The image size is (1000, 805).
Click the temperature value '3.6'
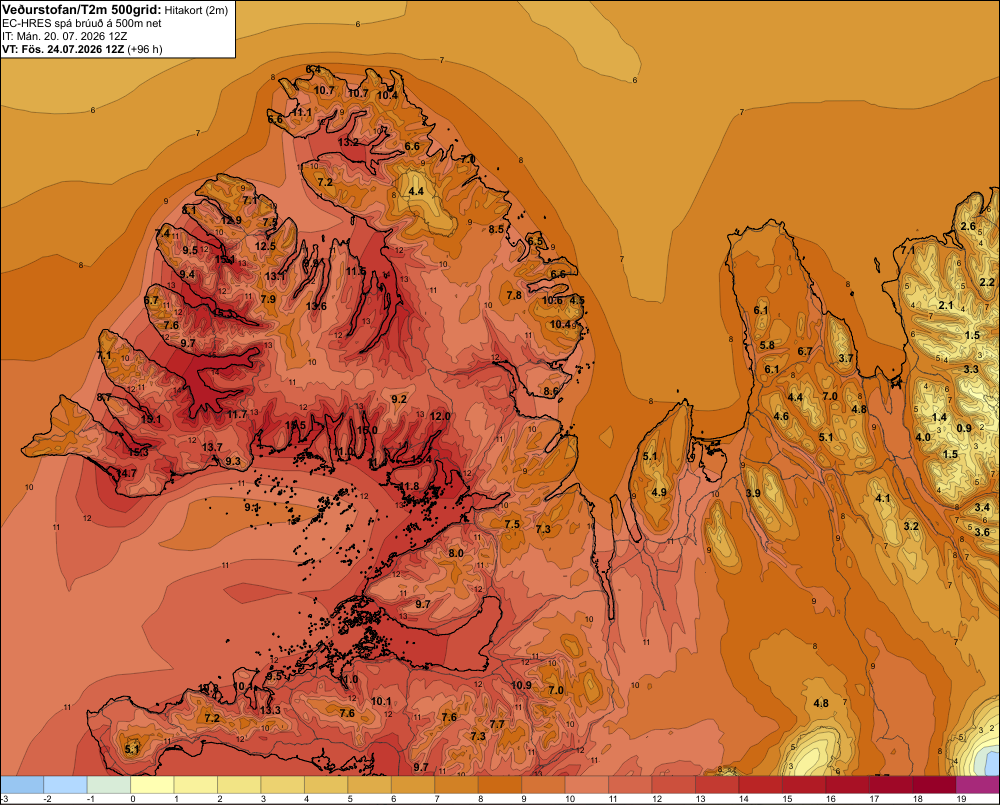pyautogui.click(x=982, y=532)
